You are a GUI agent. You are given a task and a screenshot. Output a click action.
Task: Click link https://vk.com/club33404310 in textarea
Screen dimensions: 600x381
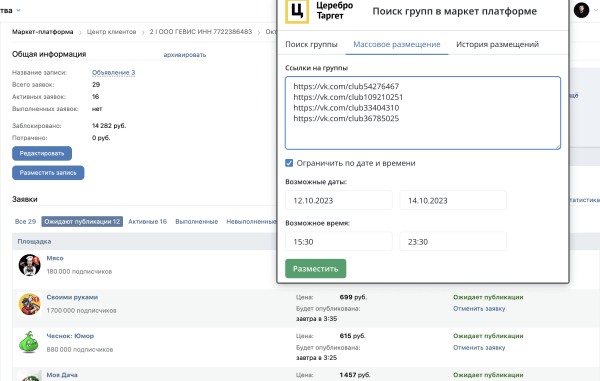tap(346, 108)
